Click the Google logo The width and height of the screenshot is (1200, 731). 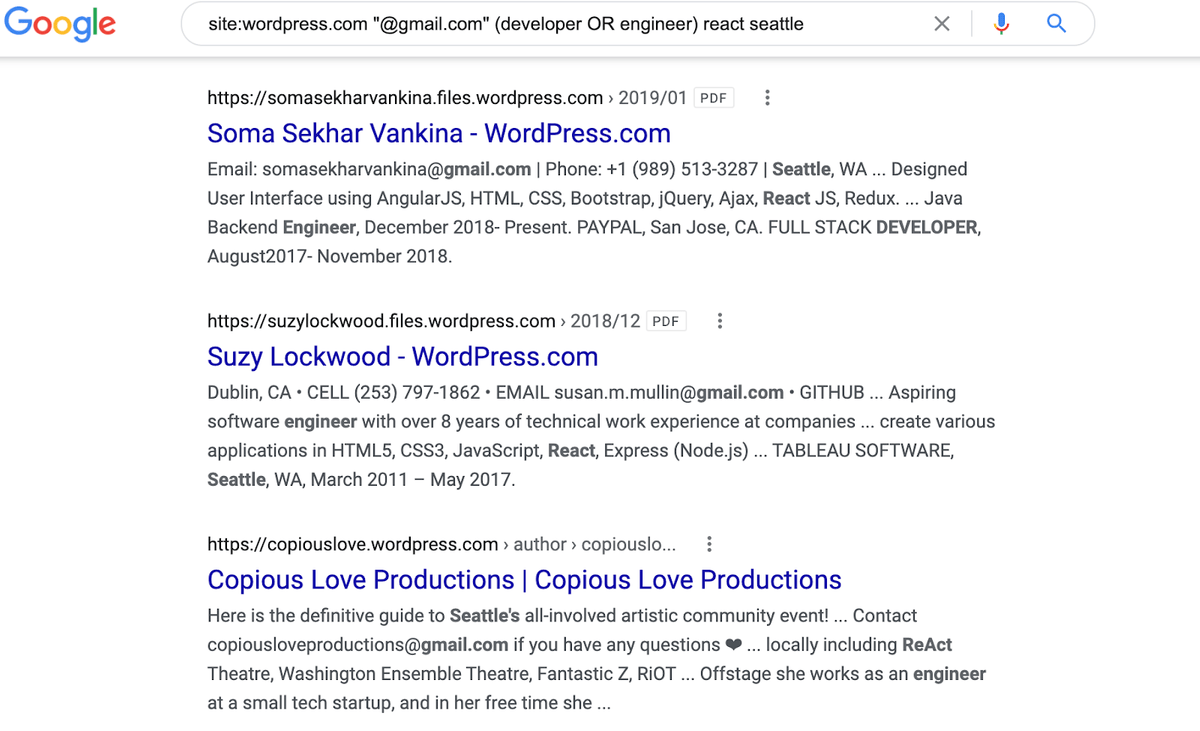(60, 24)
